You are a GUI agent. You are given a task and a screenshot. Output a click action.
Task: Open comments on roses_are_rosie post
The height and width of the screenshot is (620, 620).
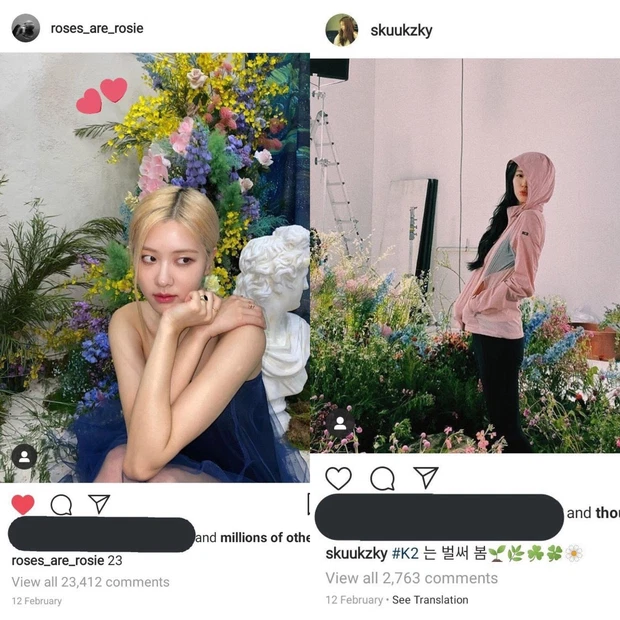[61, 505]
